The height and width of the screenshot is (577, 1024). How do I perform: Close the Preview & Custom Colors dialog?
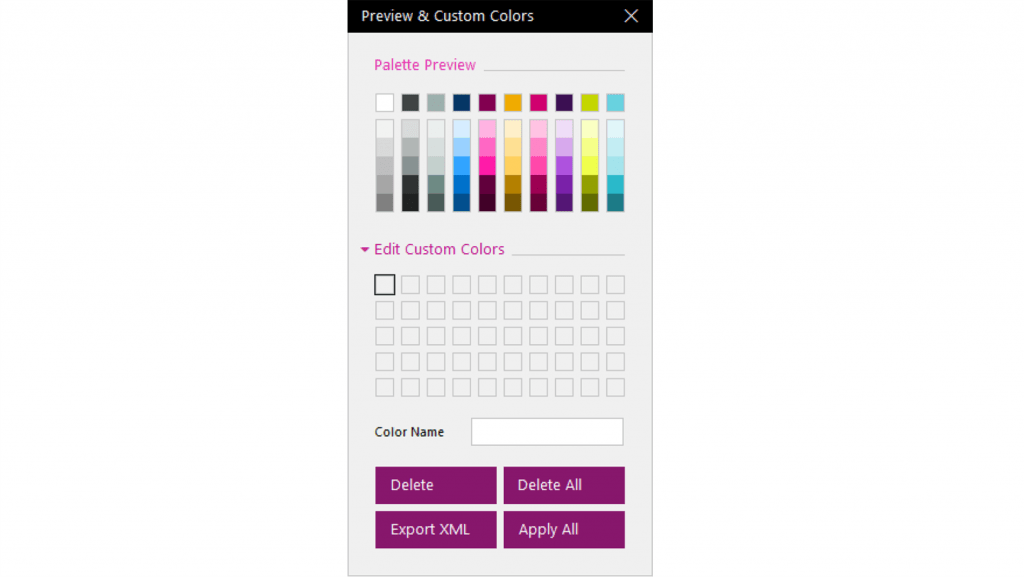click(631, 16)
